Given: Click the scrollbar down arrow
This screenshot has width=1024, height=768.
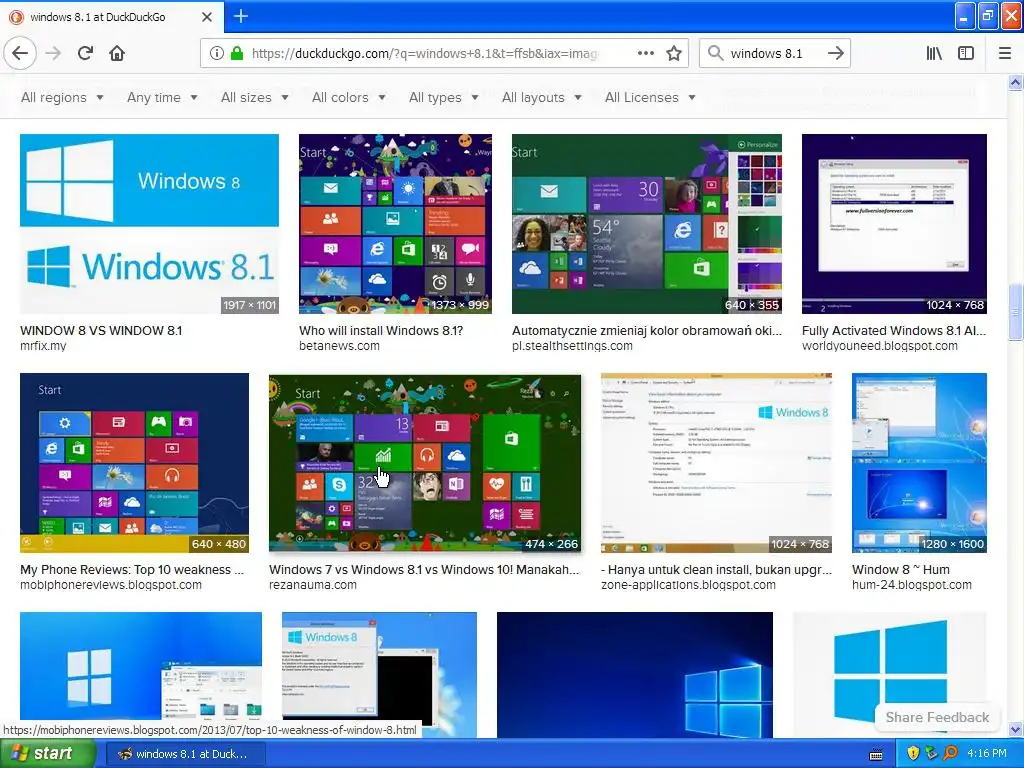Looking at the screenshot, I should pos(1016,729).
